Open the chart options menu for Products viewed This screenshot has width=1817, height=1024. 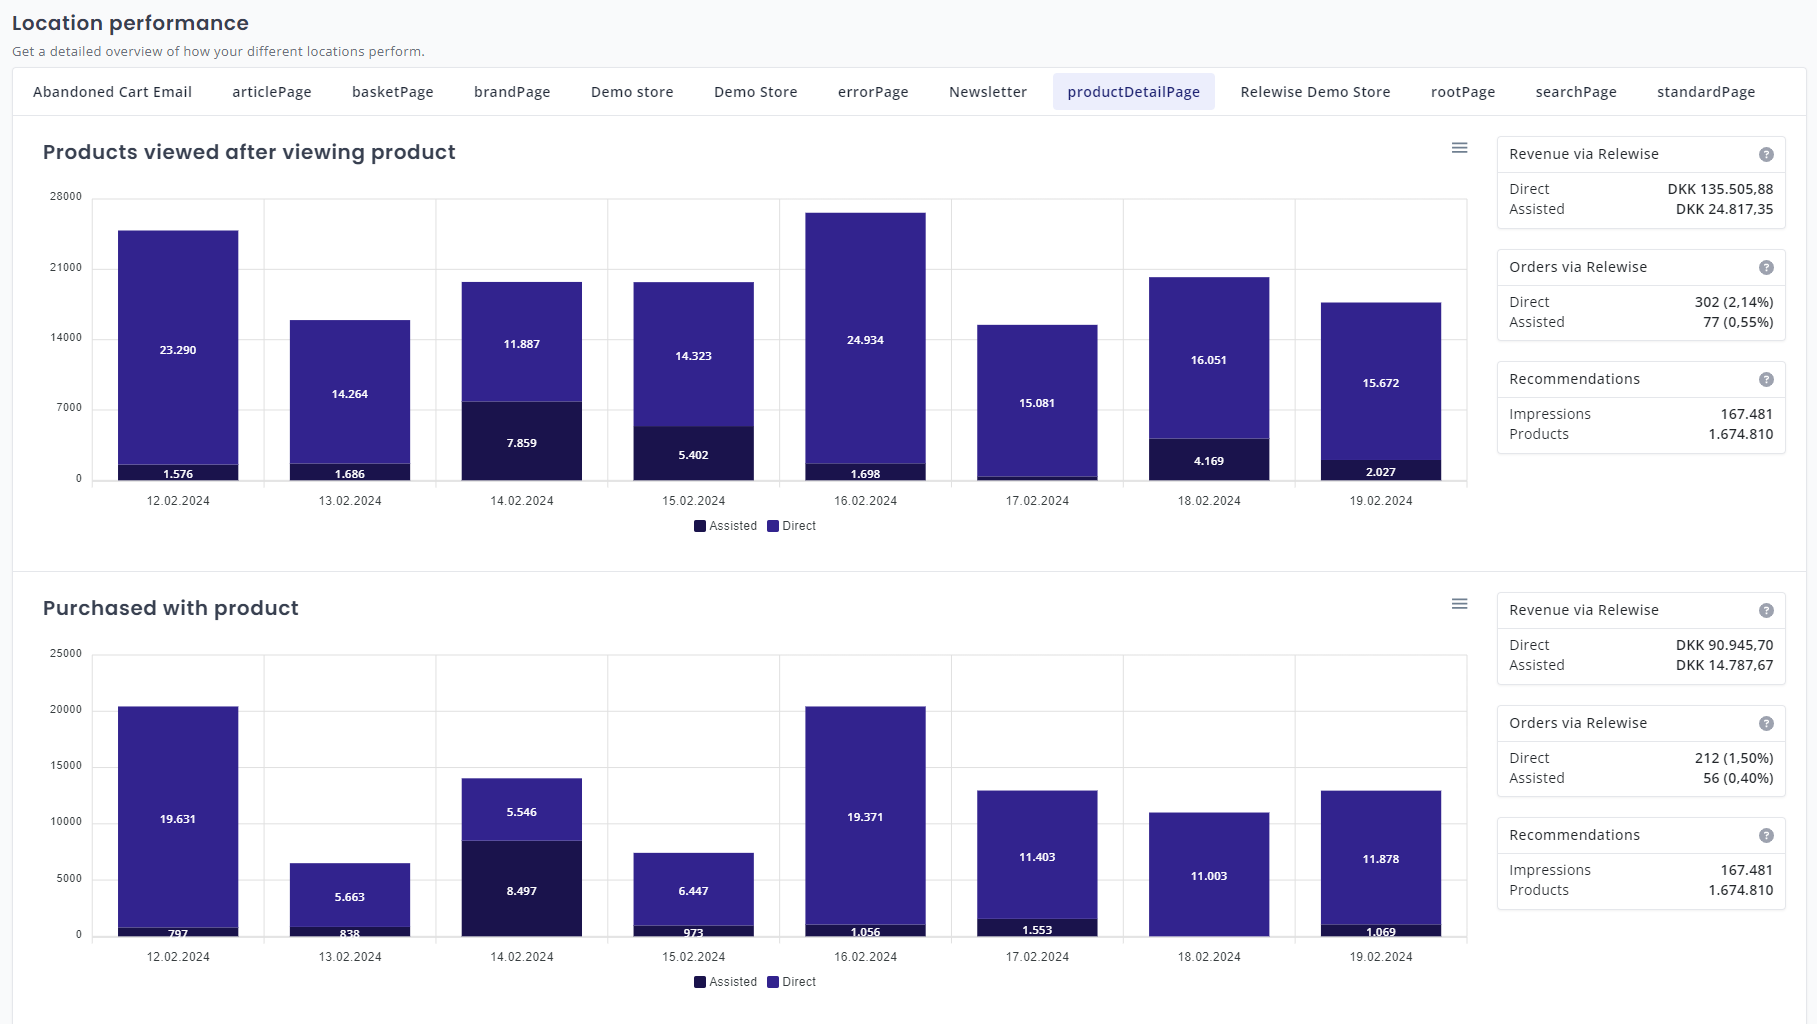click(1459, 146)
